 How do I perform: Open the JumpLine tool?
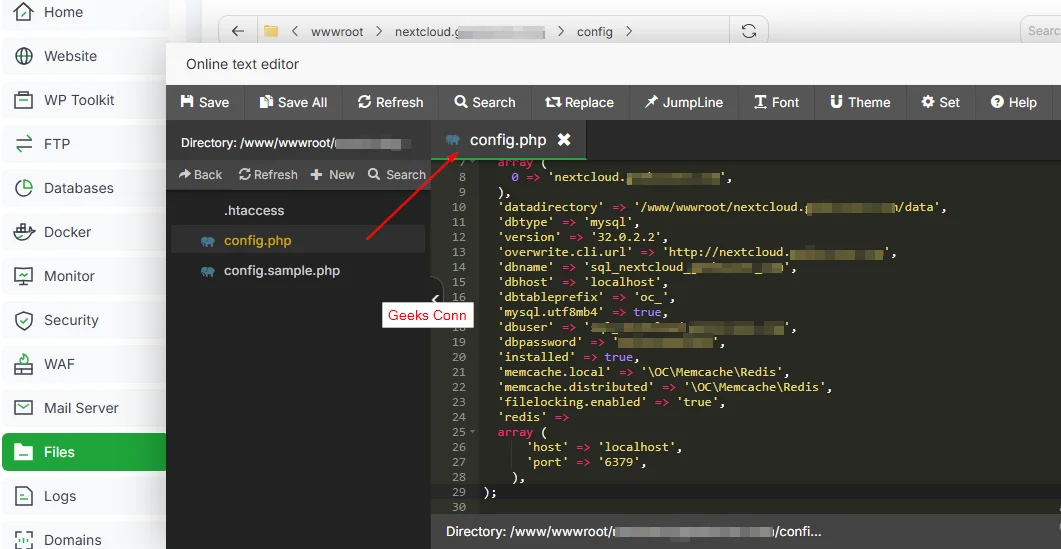pyautogui.click(x=682, y=102)
